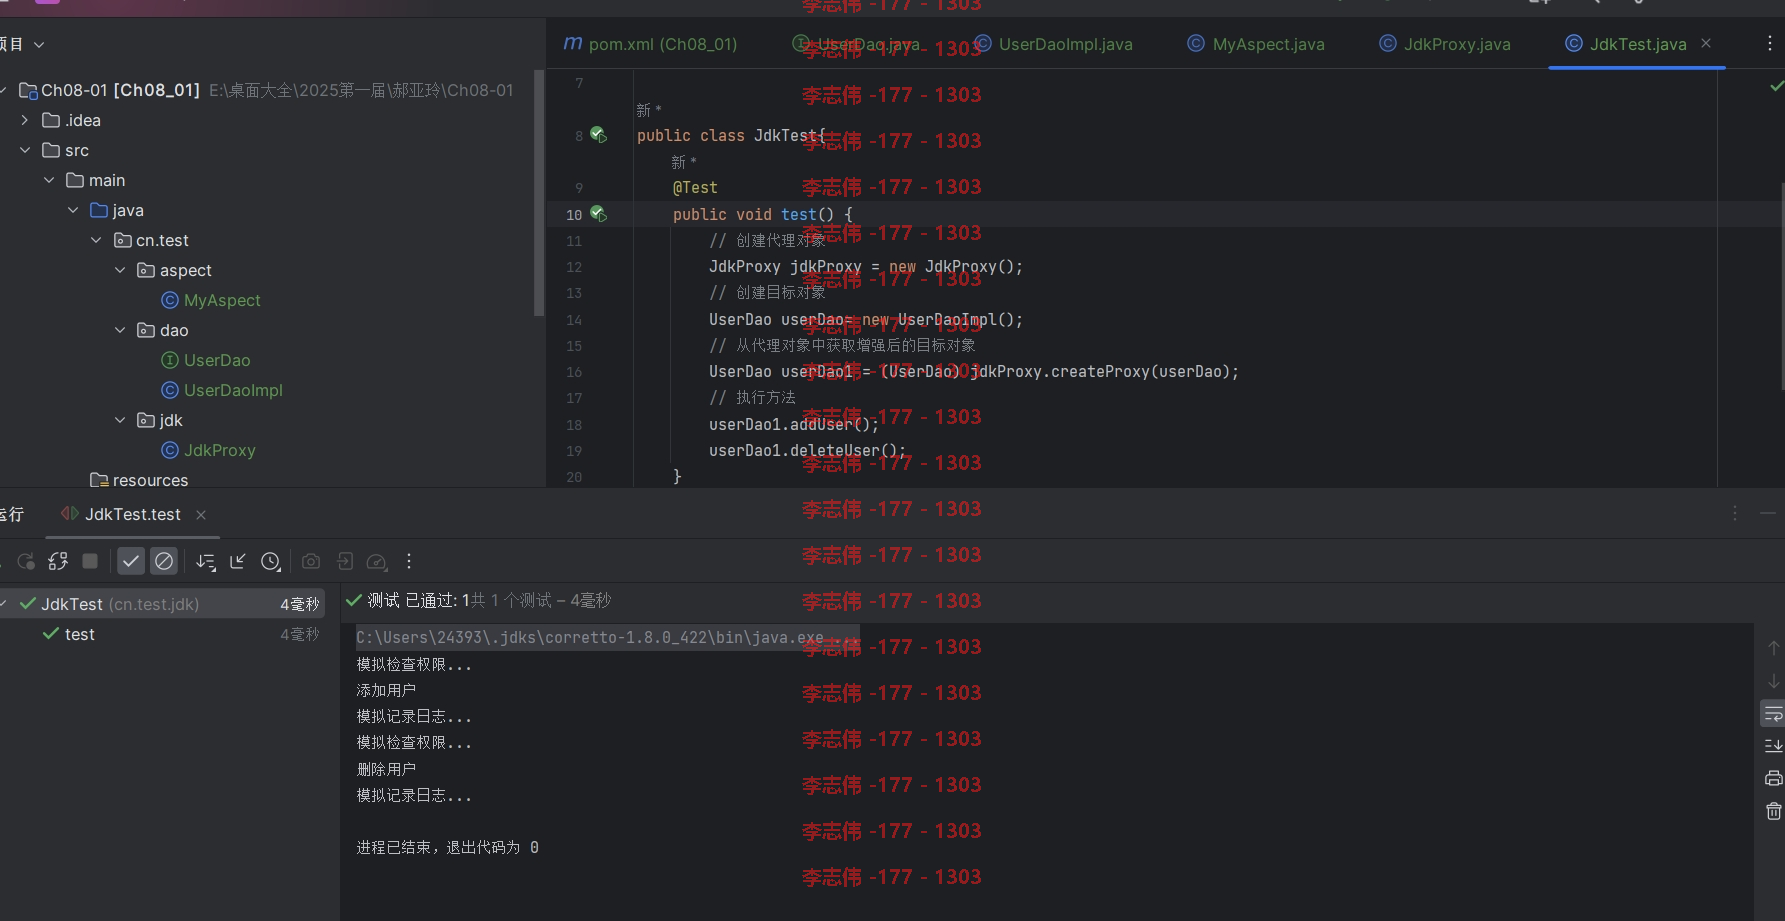Click the camera Dump Threads icon
The height and width of the screenshot is (921, 1785).
(311, 561)
